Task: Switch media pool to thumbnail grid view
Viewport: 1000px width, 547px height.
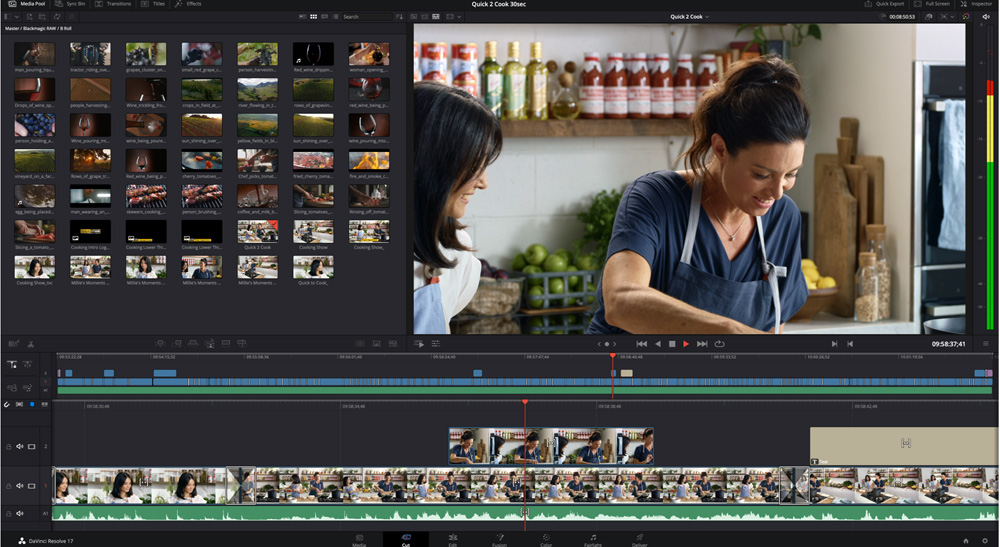Action: click(313, 17)
